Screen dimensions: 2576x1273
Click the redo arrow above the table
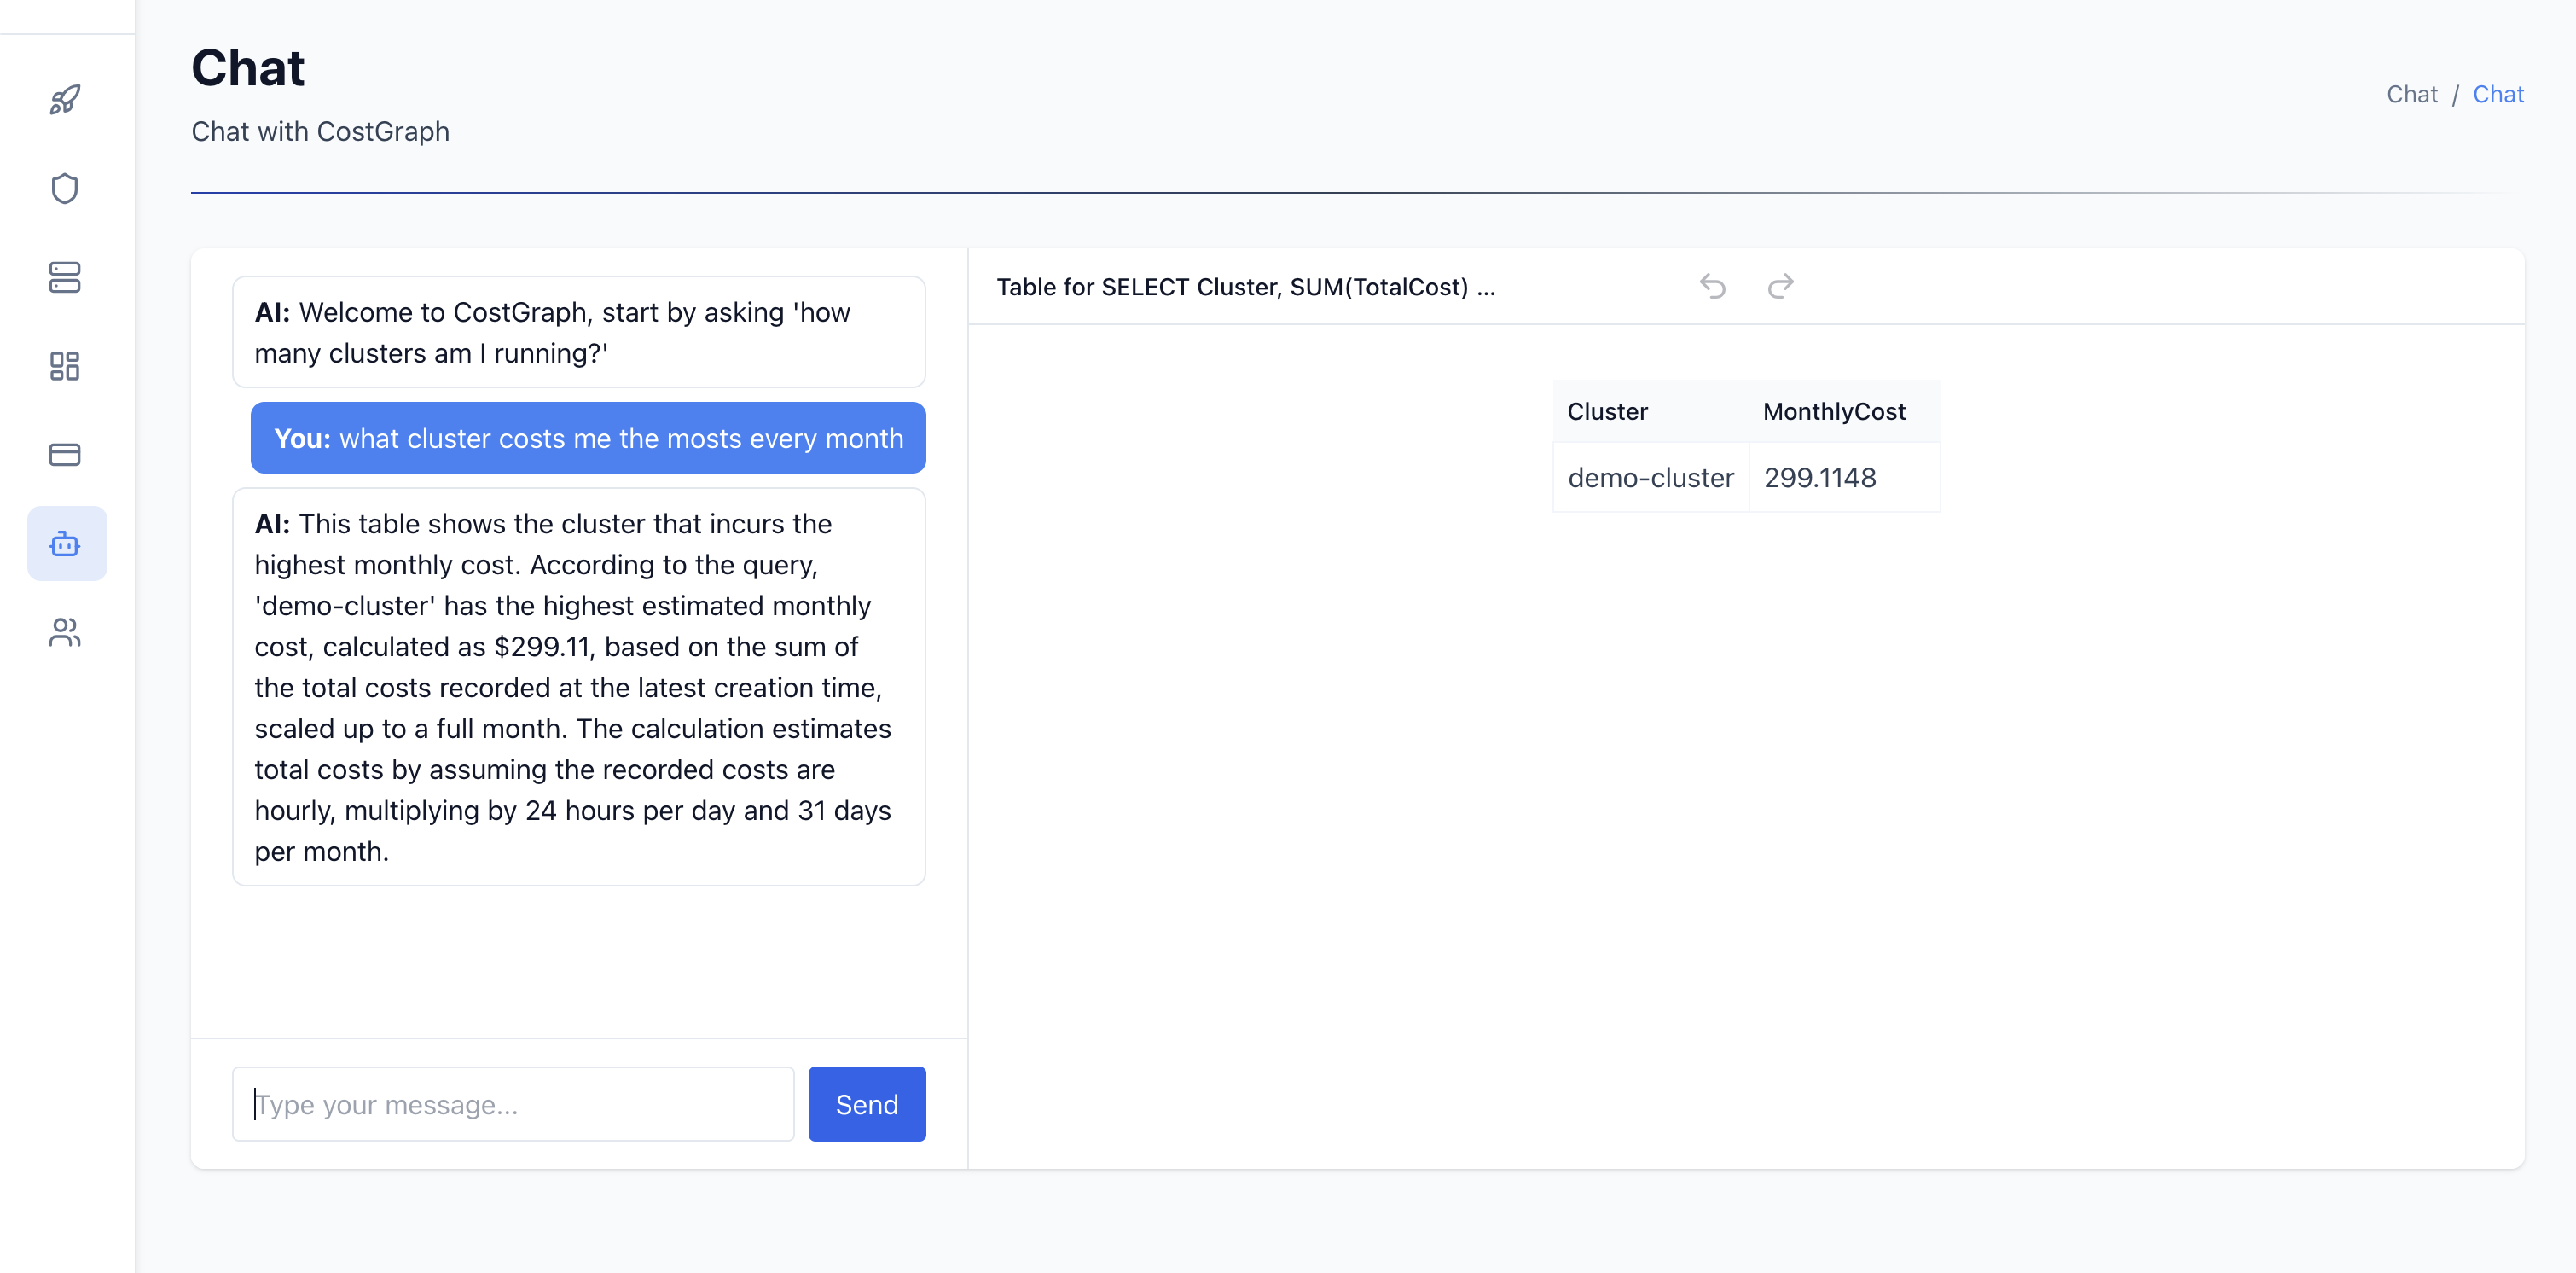coord(1780,287)
